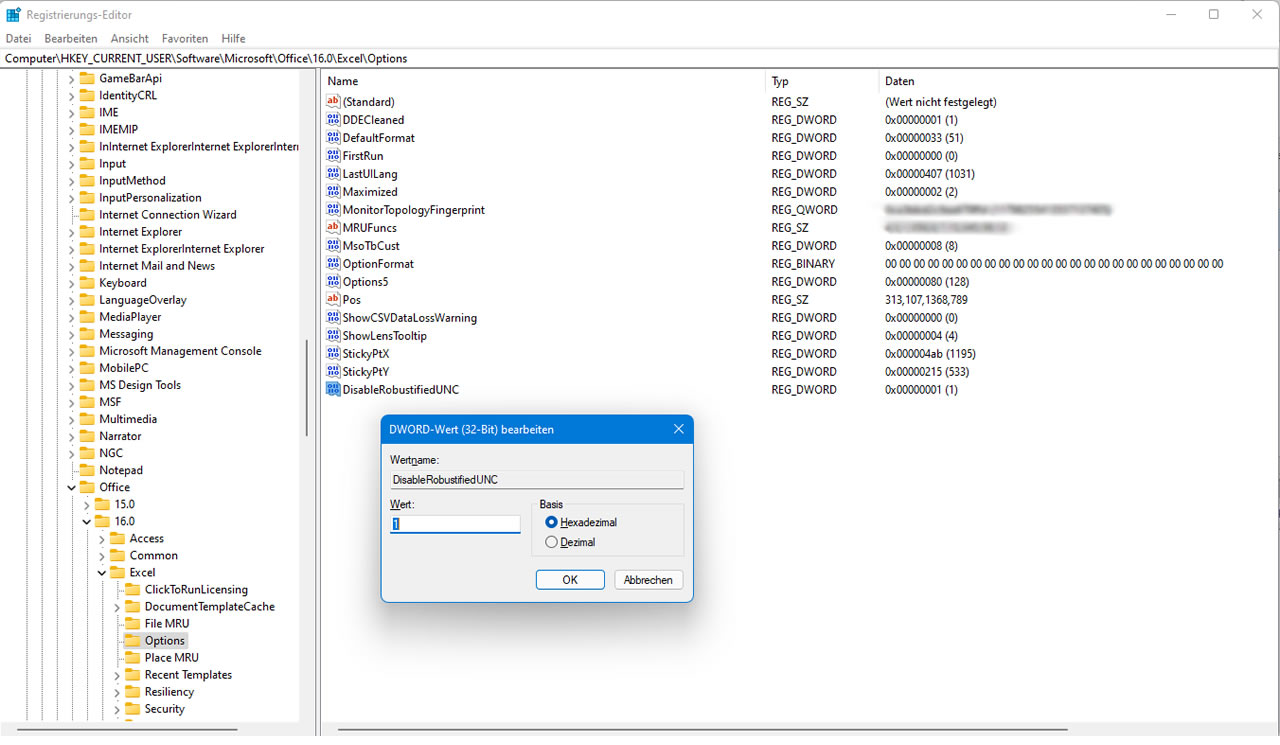Click the ShowLensTooltip value icon
The height and width of the screenshot is (745, 1280).
click(334, 336)
